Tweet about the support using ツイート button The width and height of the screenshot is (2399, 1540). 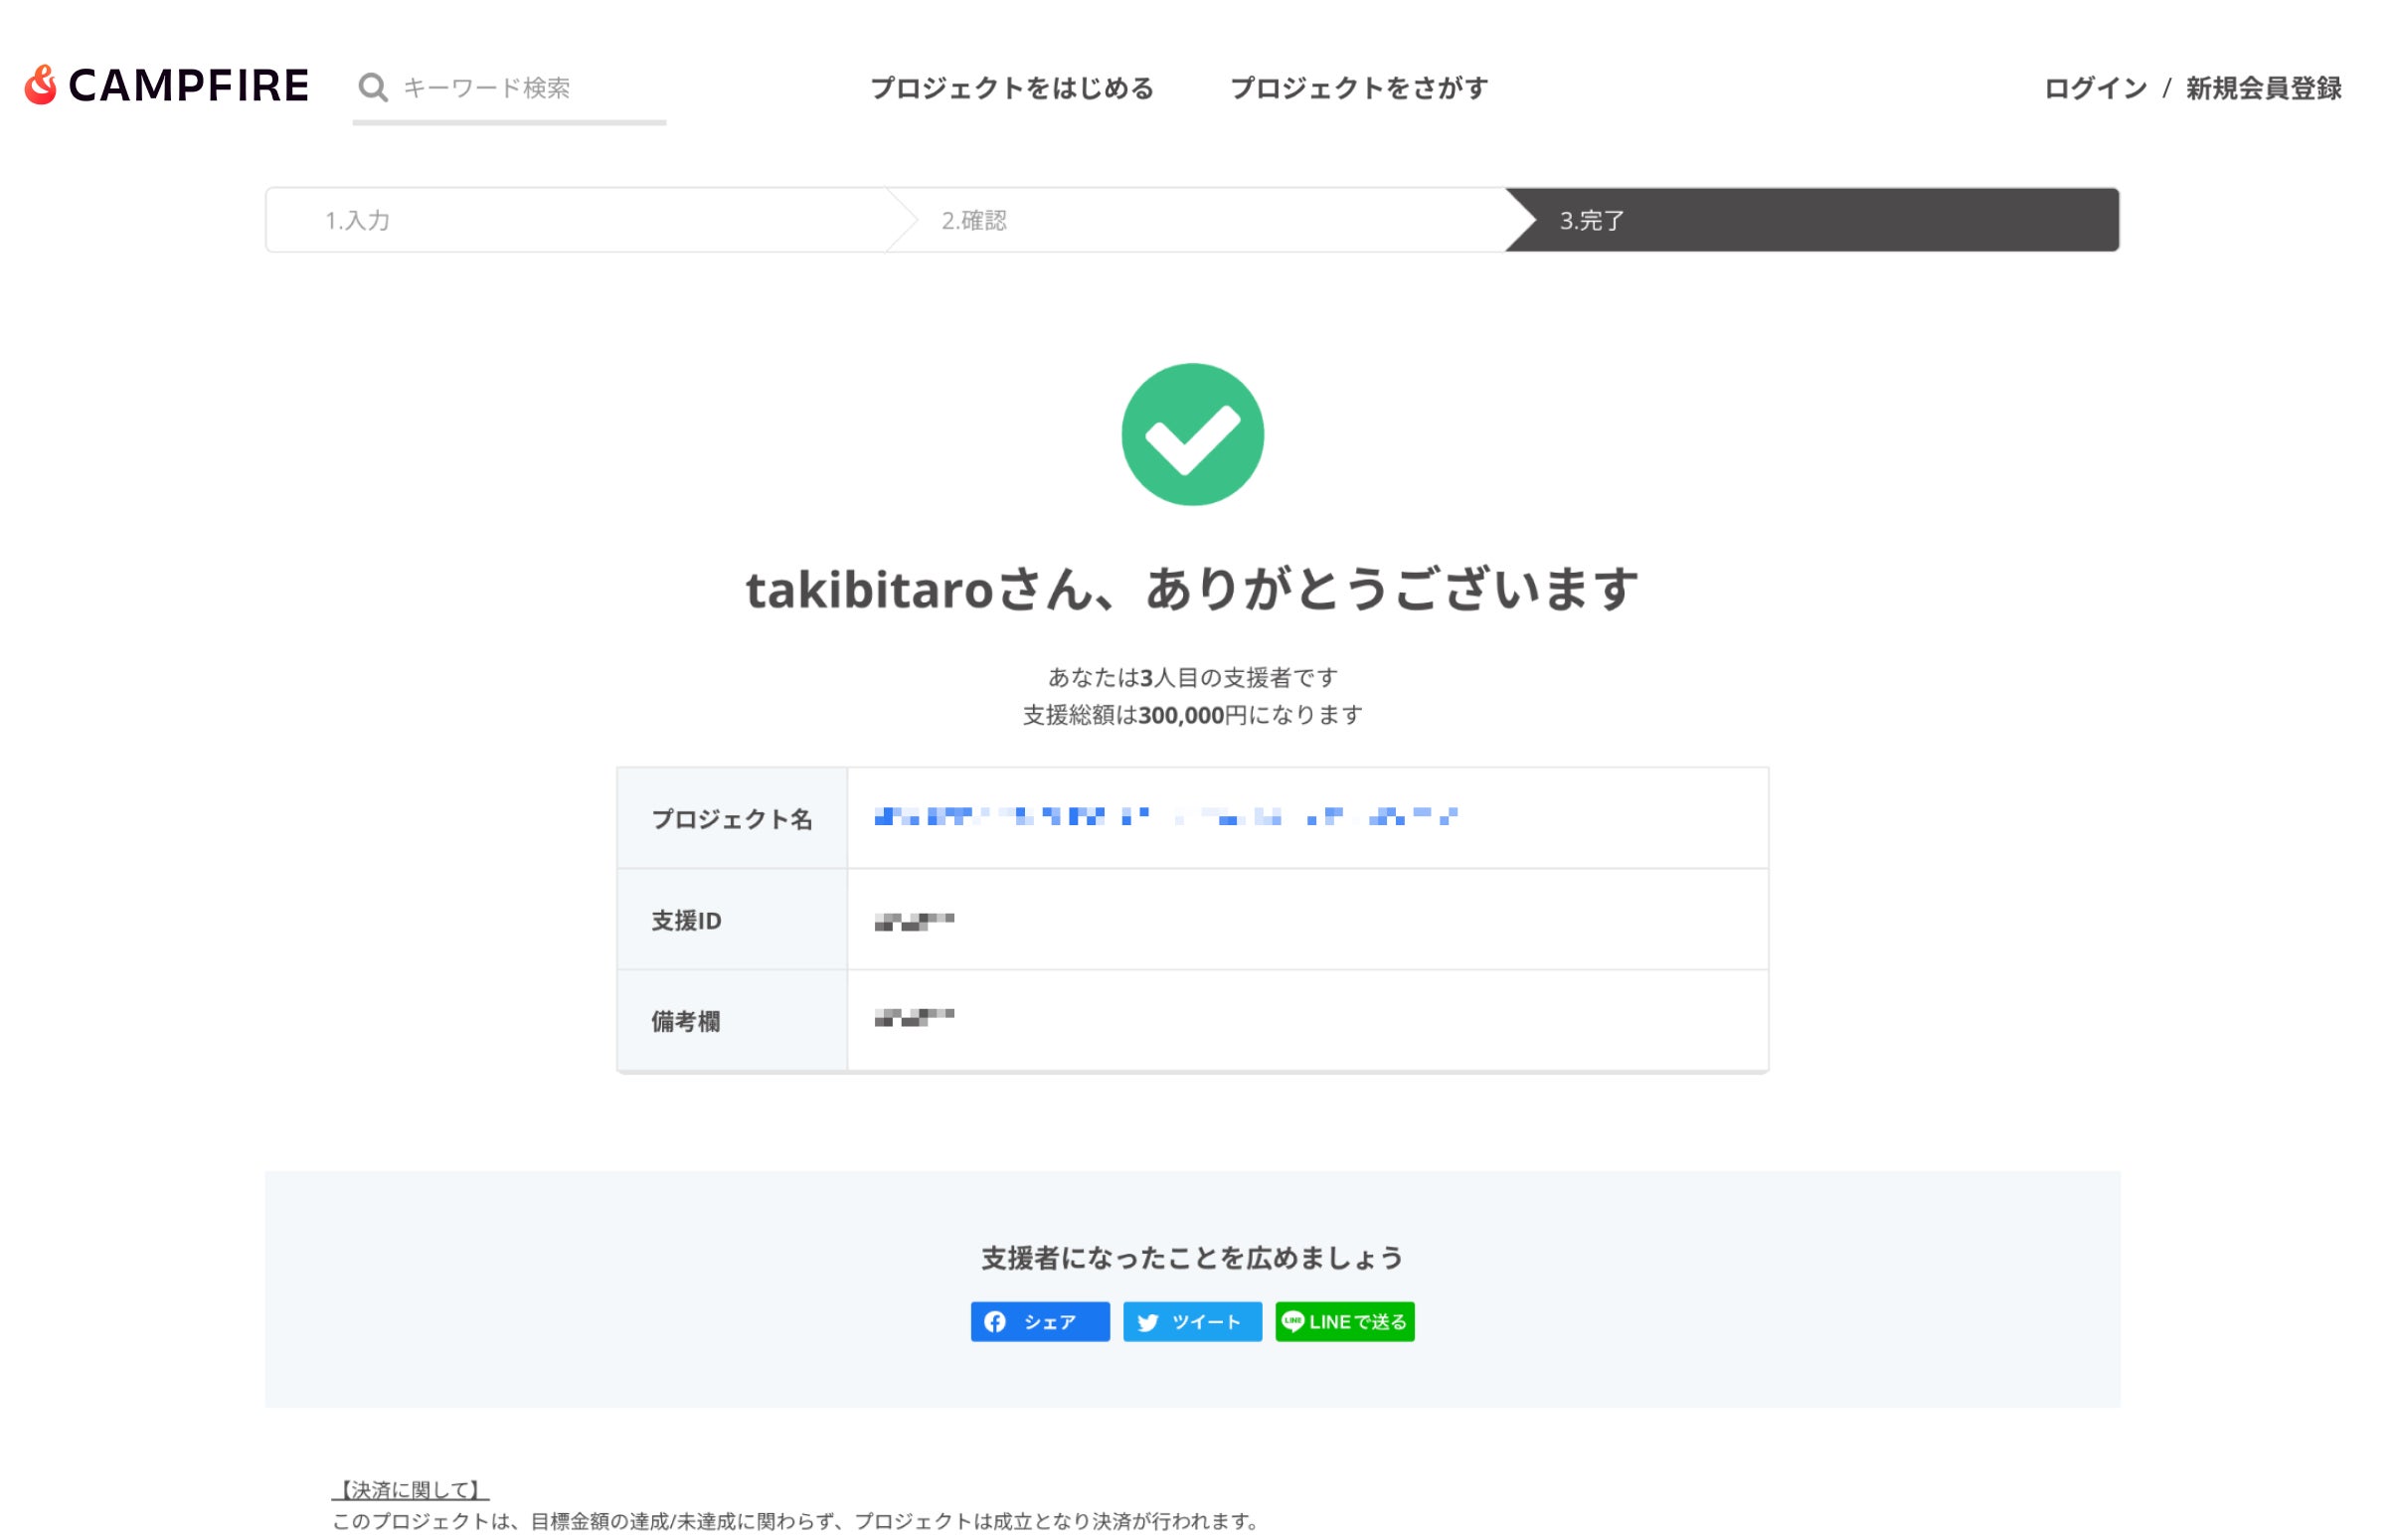coord(1192,1322)
